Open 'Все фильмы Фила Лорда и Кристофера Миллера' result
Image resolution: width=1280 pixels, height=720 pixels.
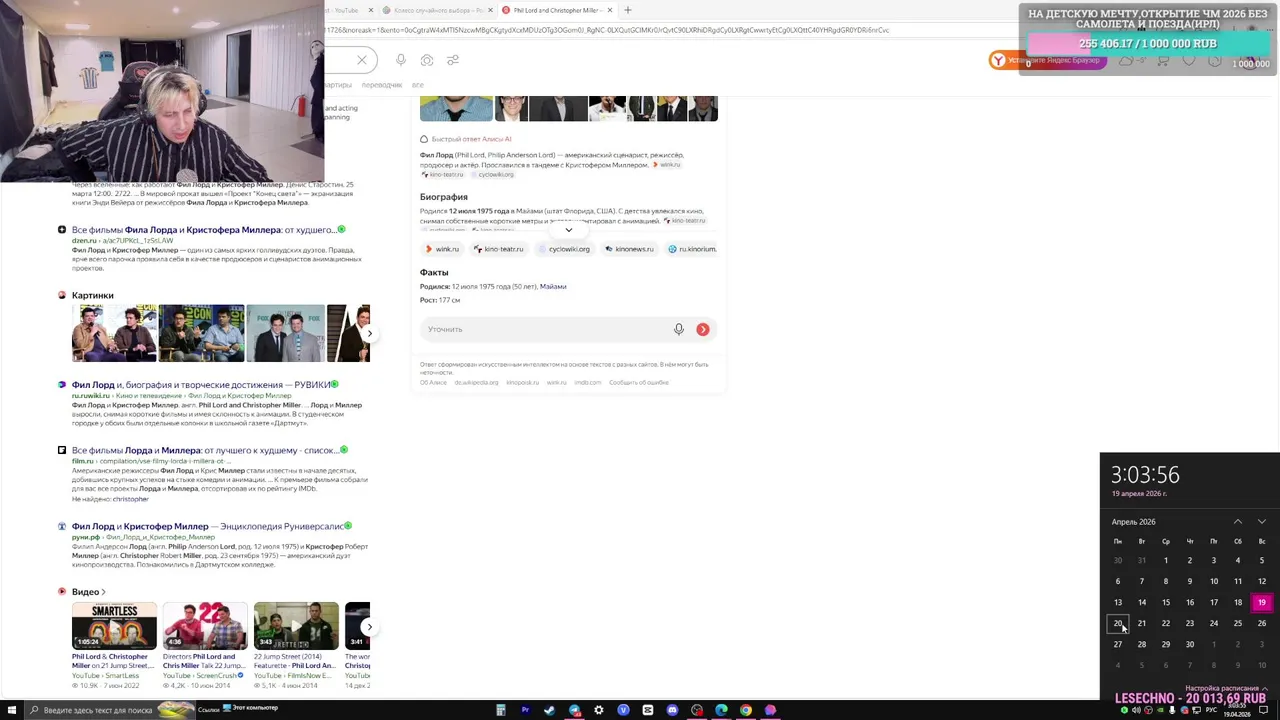(x=204, y=230)
